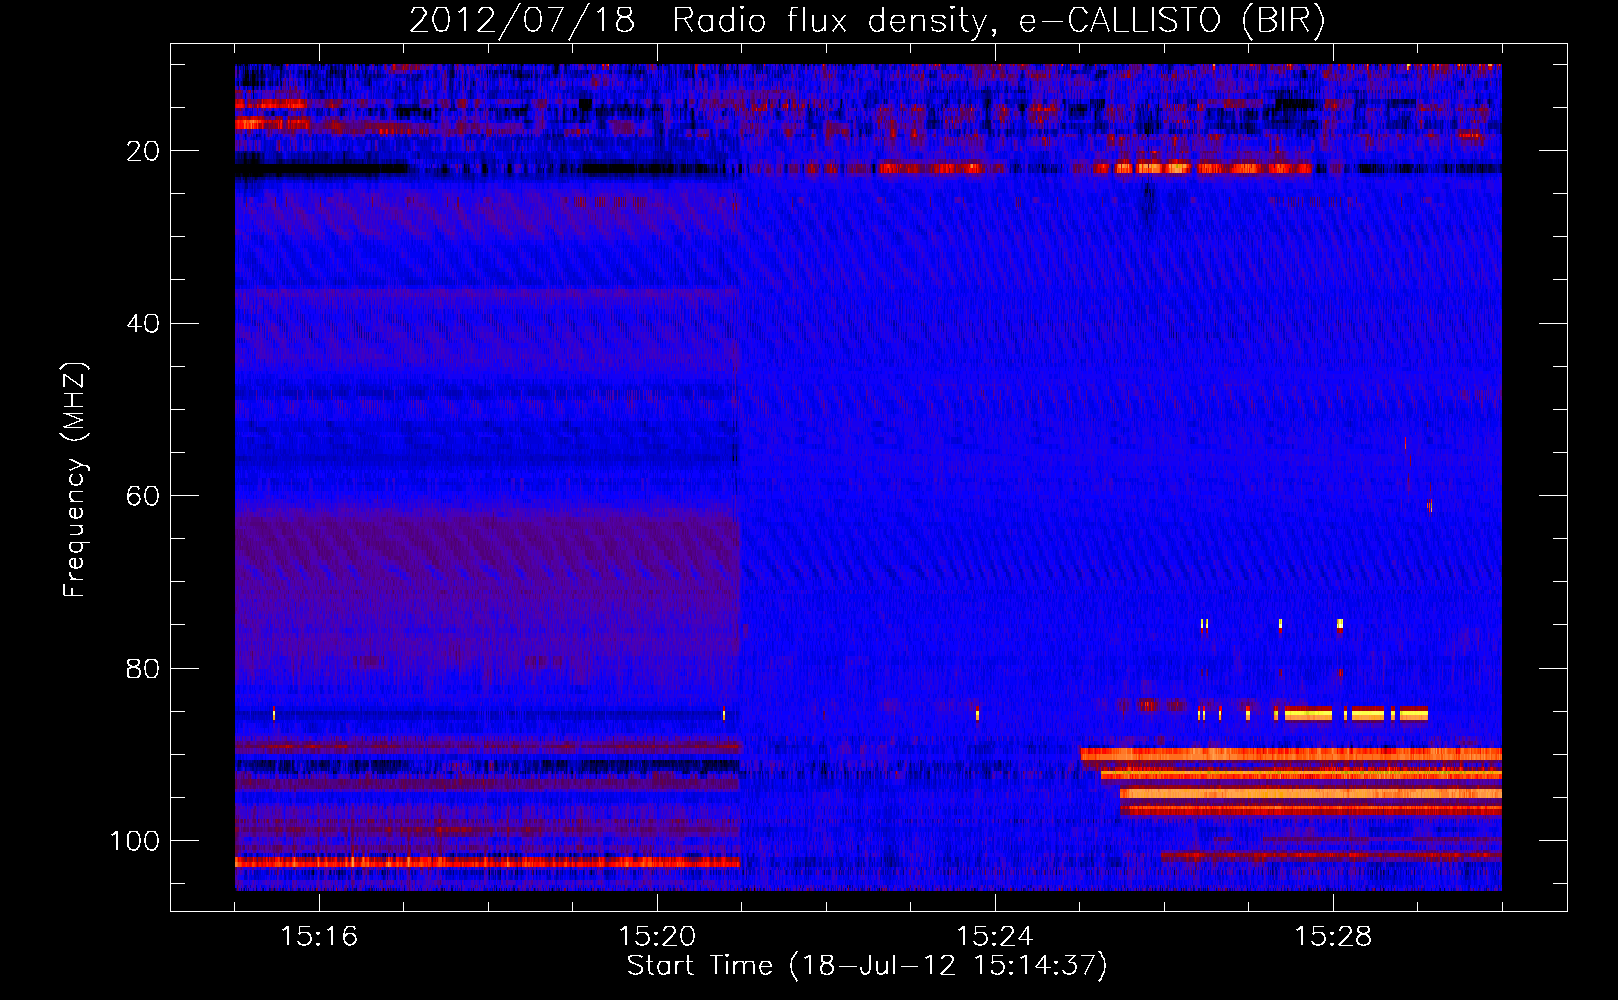
Task: Click the 20 frequency tick label
Action: [x=143, y=151]
